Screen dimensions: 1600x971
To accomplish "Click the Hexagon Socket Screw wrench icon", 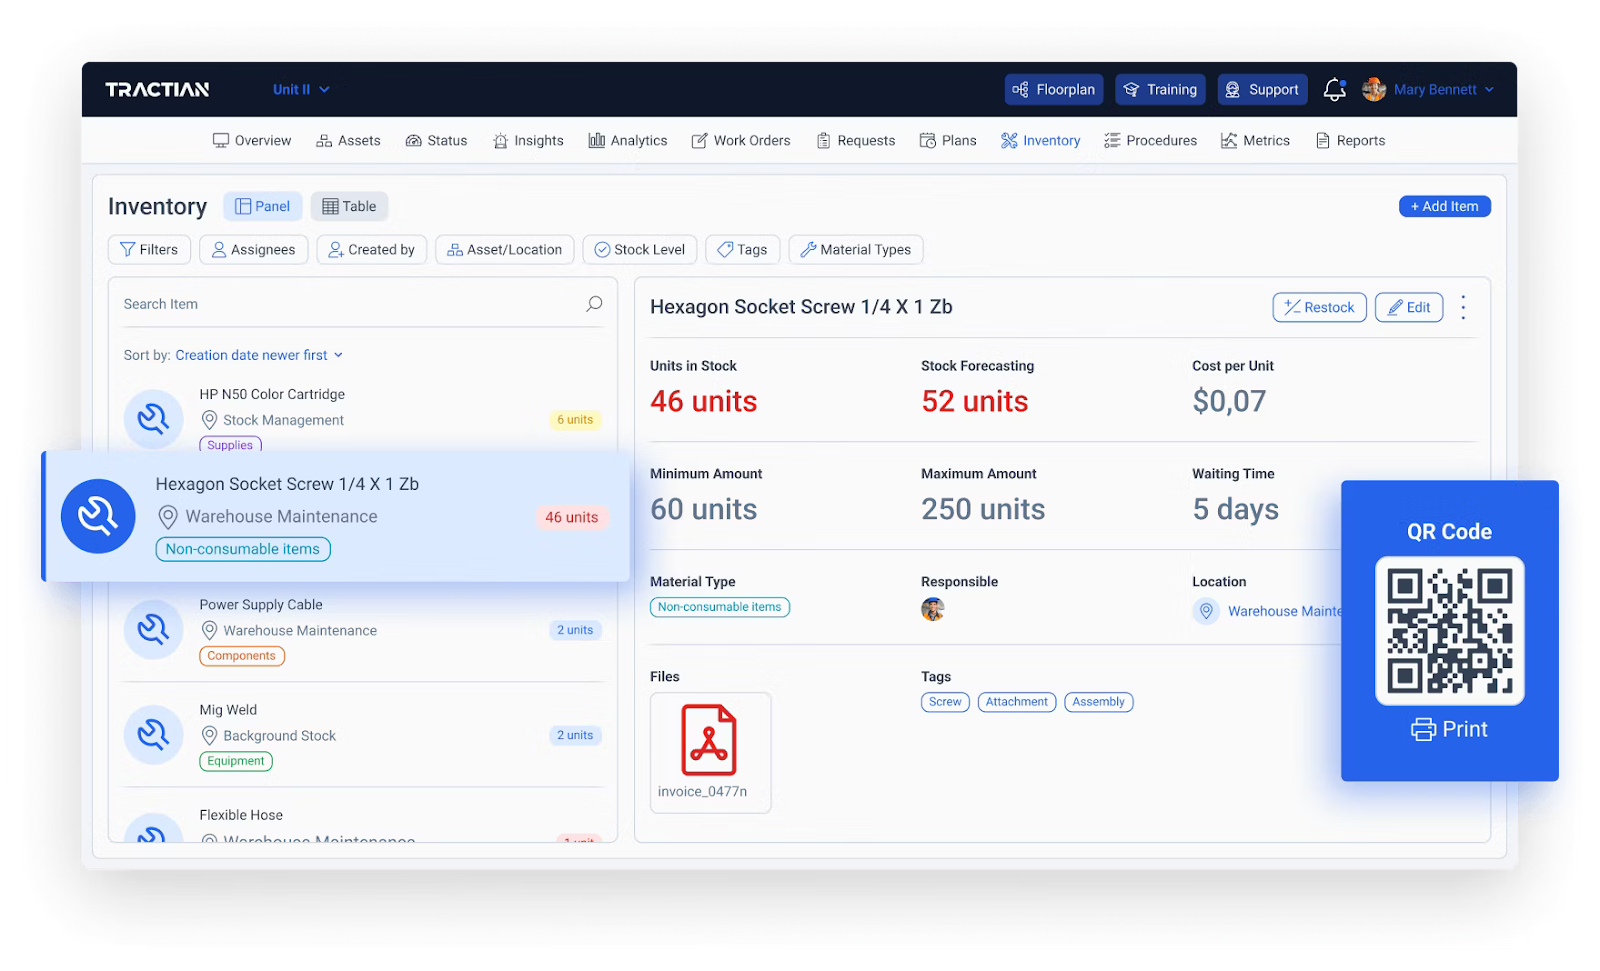I will (98, 517).
